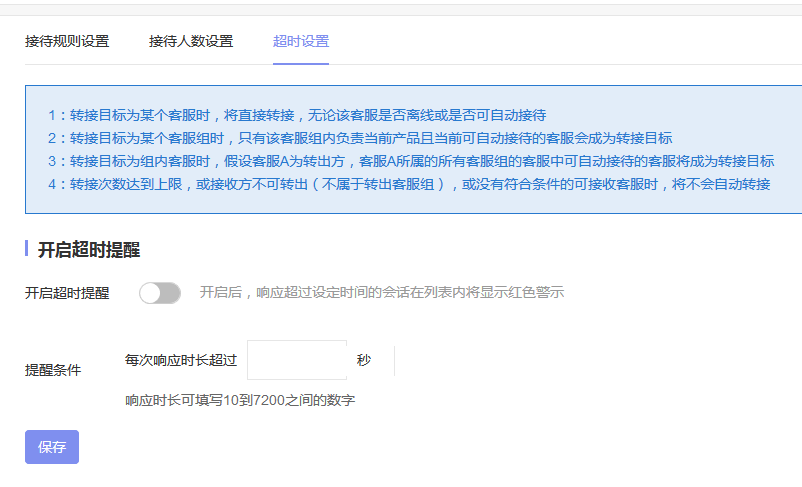Click the 开启超时提醒 label beside the toggle
Image resolution: width=802 pixels, height=487 pixels.
click(x=67, y=293)
